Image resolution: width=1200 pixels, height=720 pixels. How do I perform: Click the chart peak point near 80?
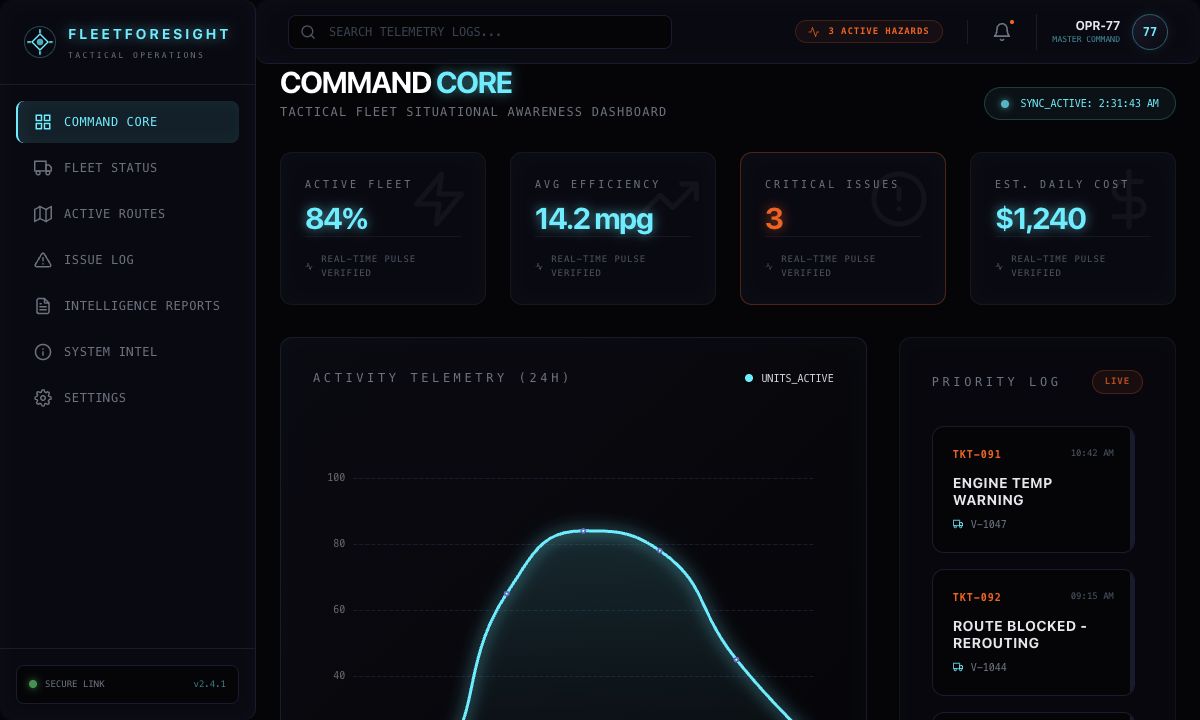(584, 531)
